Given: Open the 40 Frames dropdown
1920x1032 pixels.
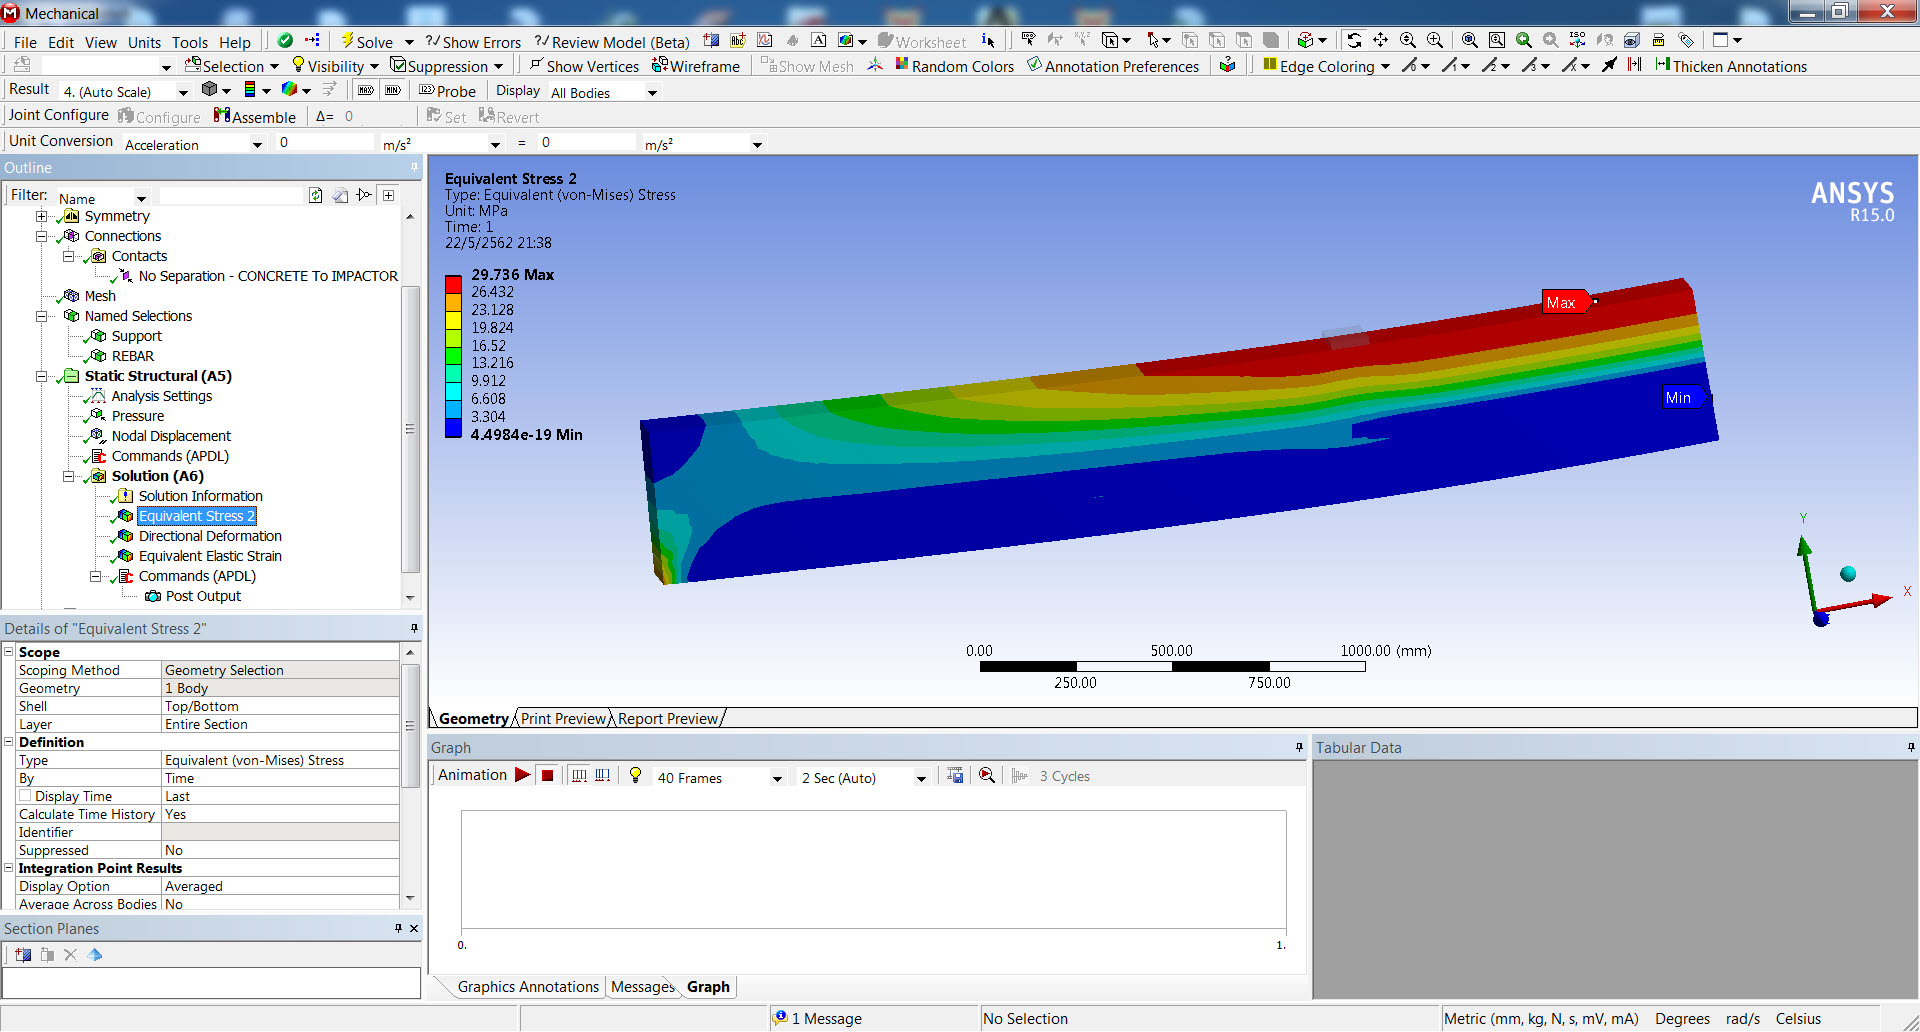Looking at the screenshot, I should (x=776, y=778).
